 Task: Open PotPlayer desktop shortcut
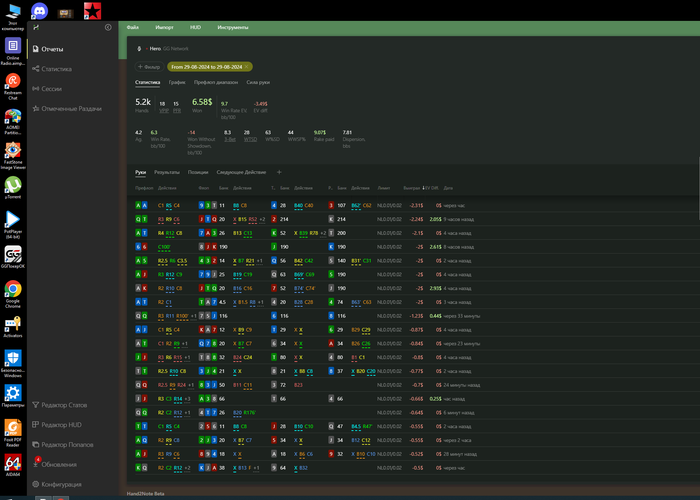13,225
